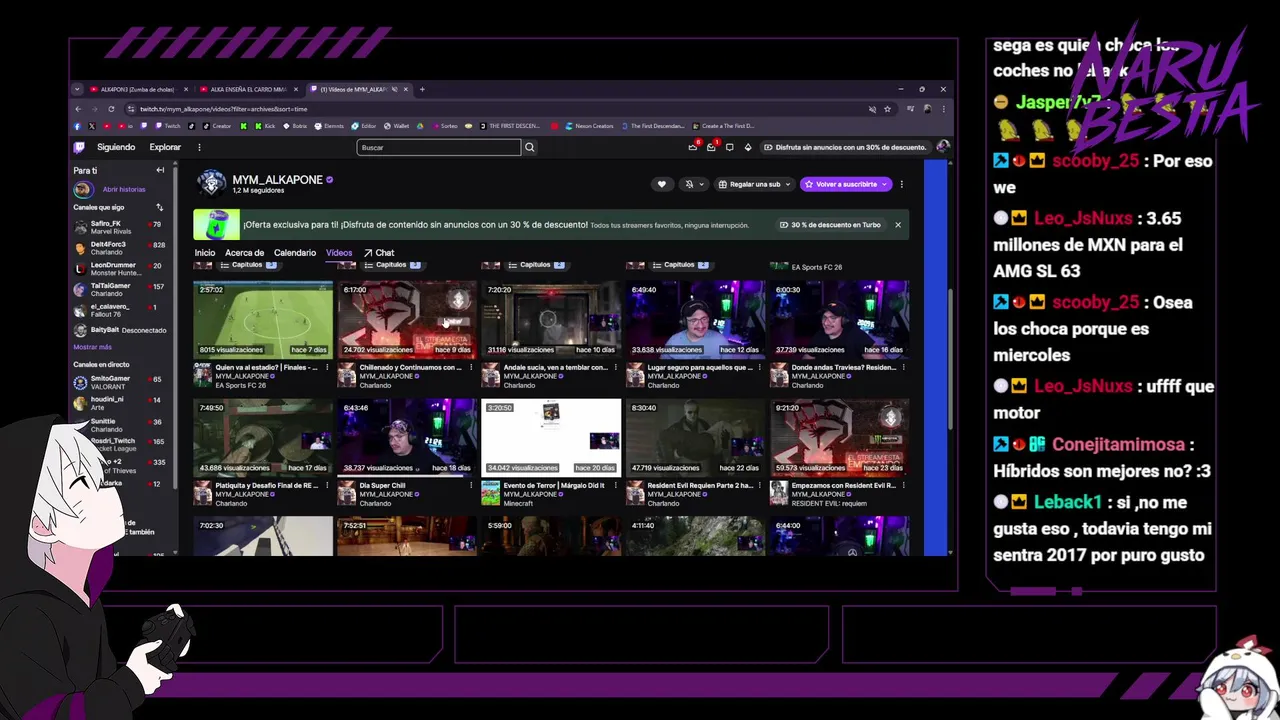Image resolution: width=1280 pixels, height=720 pixels.
Task: Open the 2:57:02 football stadium video thumbnail
Action: coord(263,319)
